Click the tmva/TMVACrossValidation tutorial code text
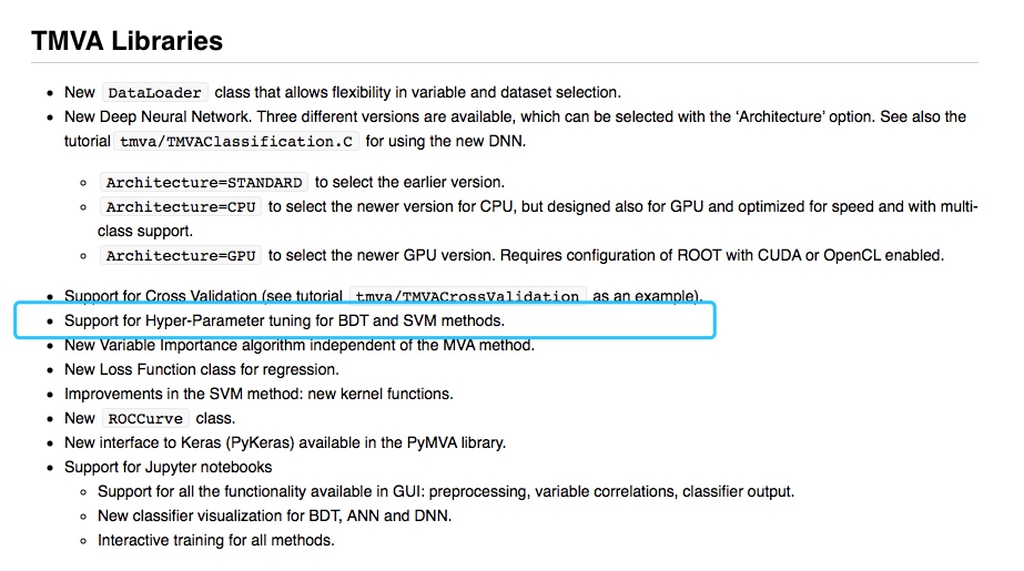The width and height of the screenshot is (1024, 571). [468, 296]
